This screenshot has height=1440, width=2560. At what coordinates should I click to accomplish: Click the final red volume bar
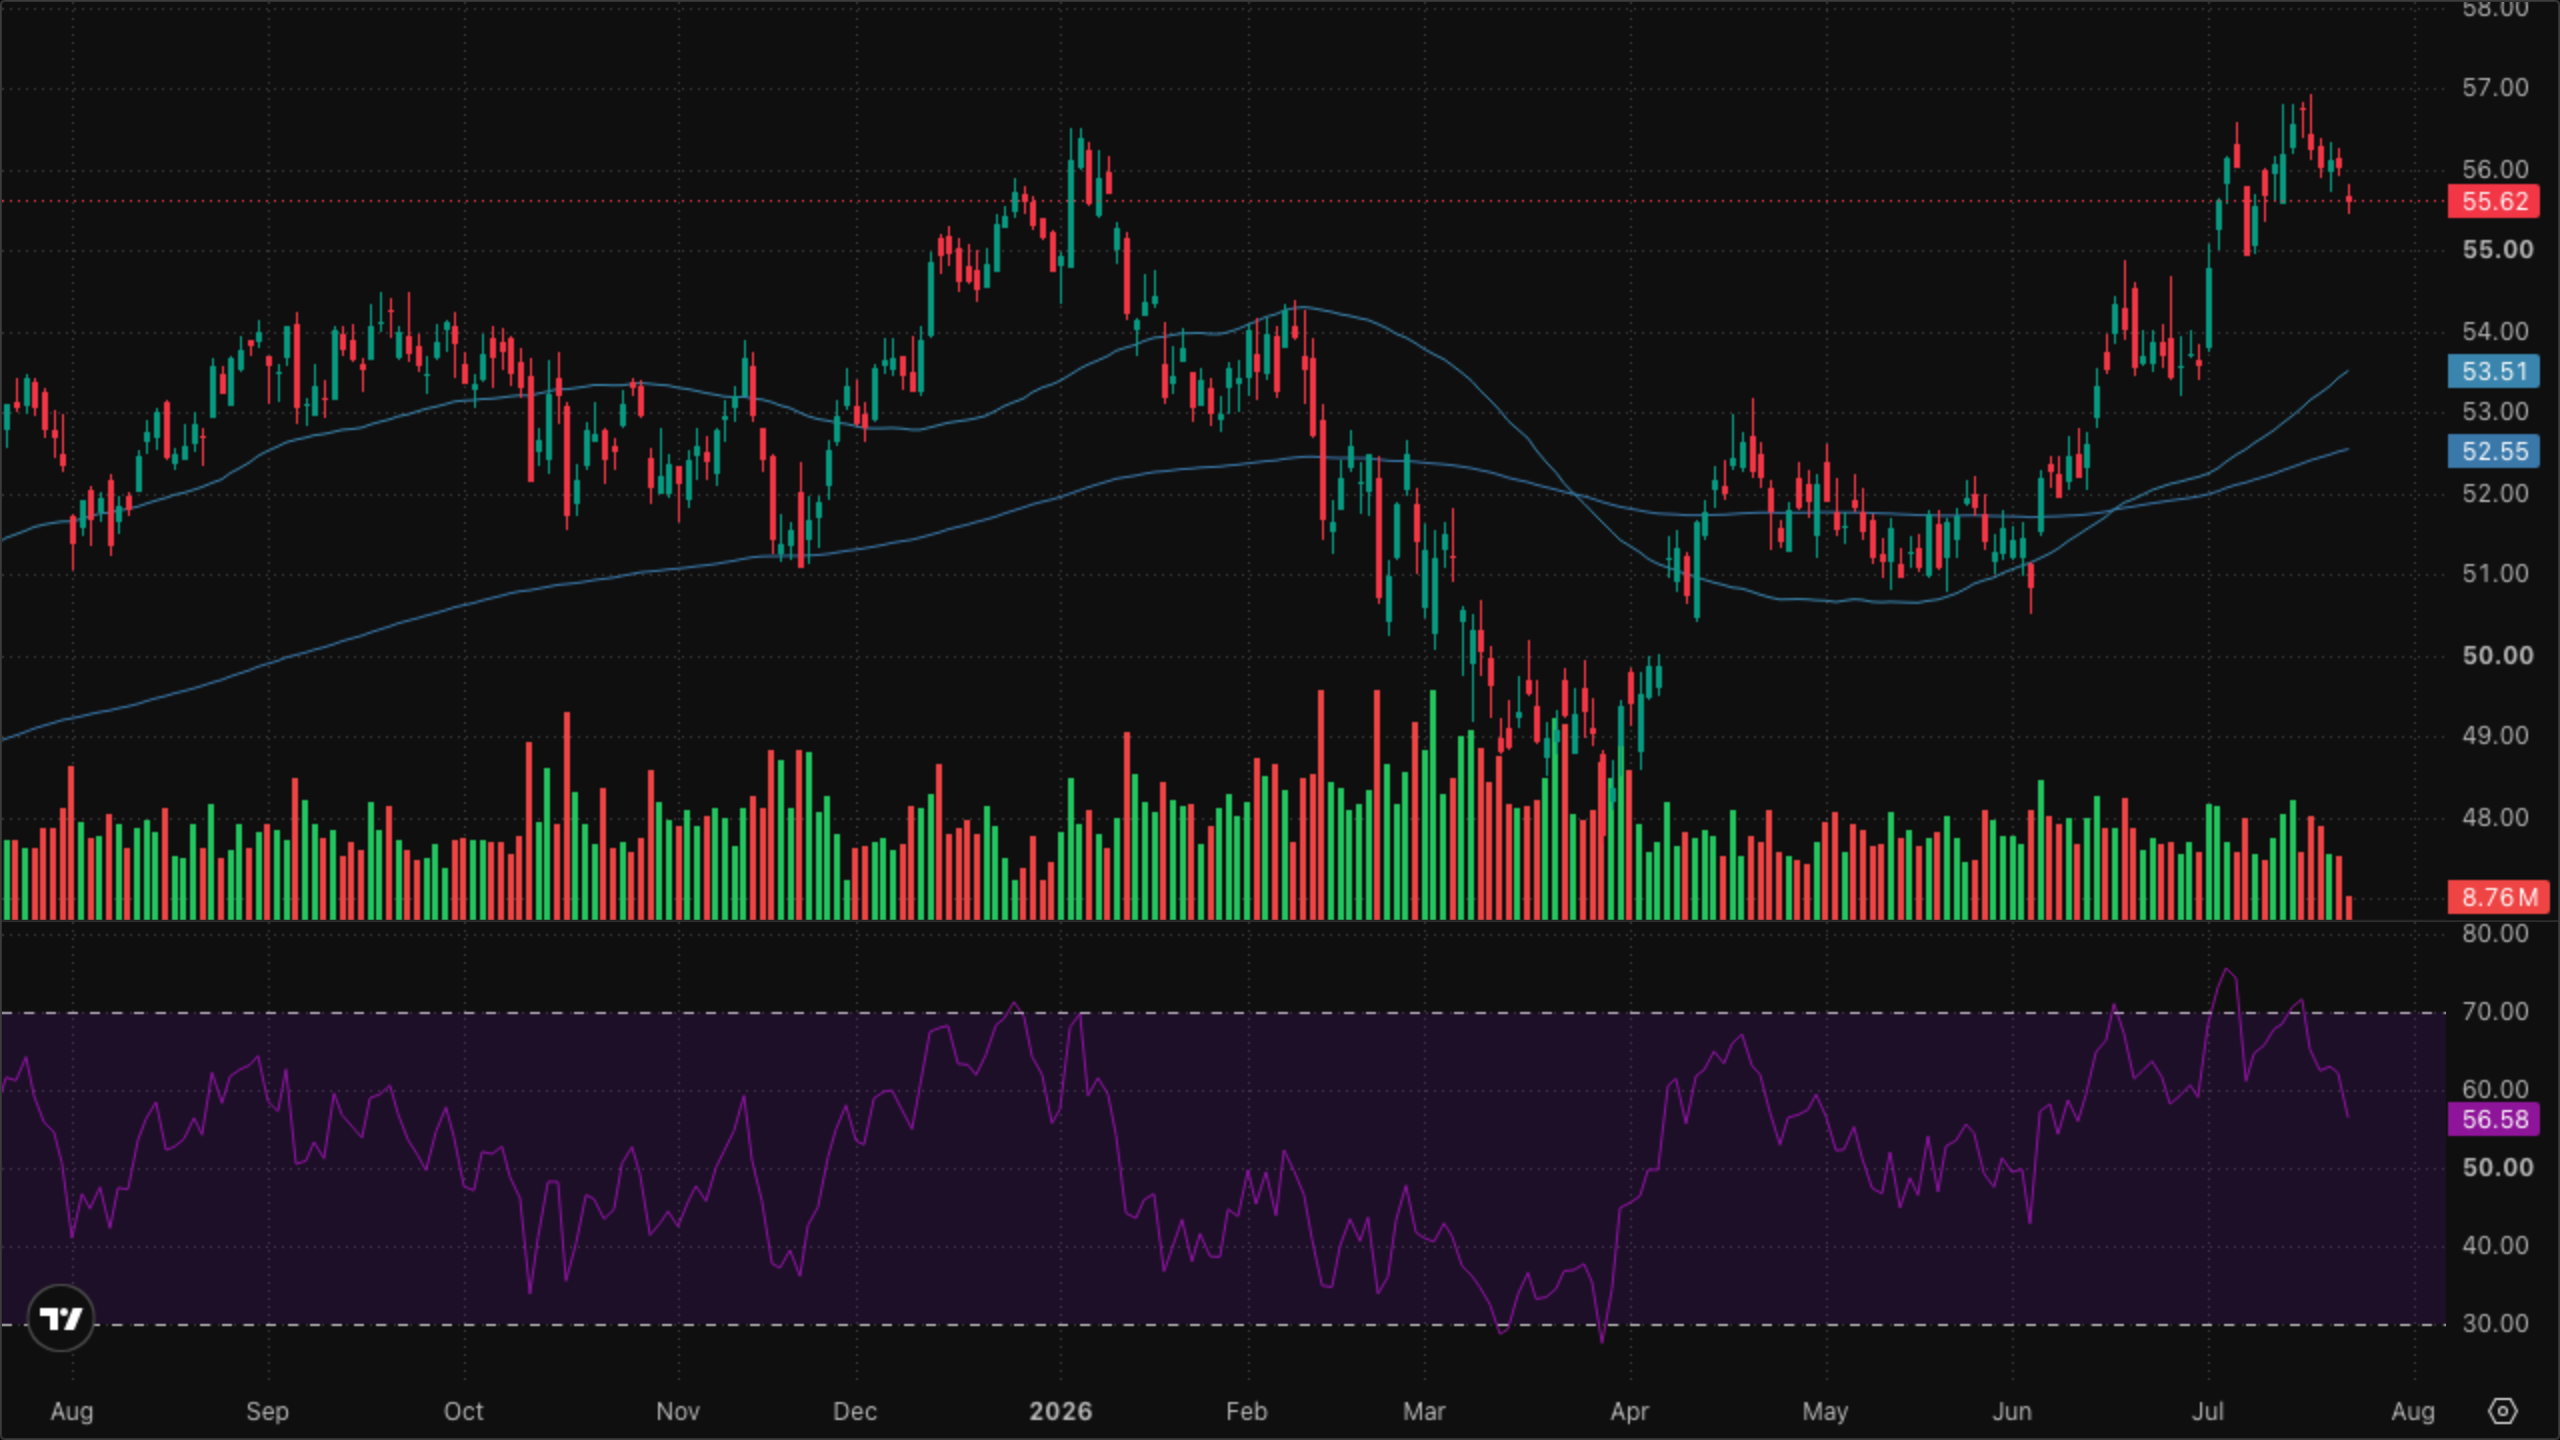click(2349, 907)
